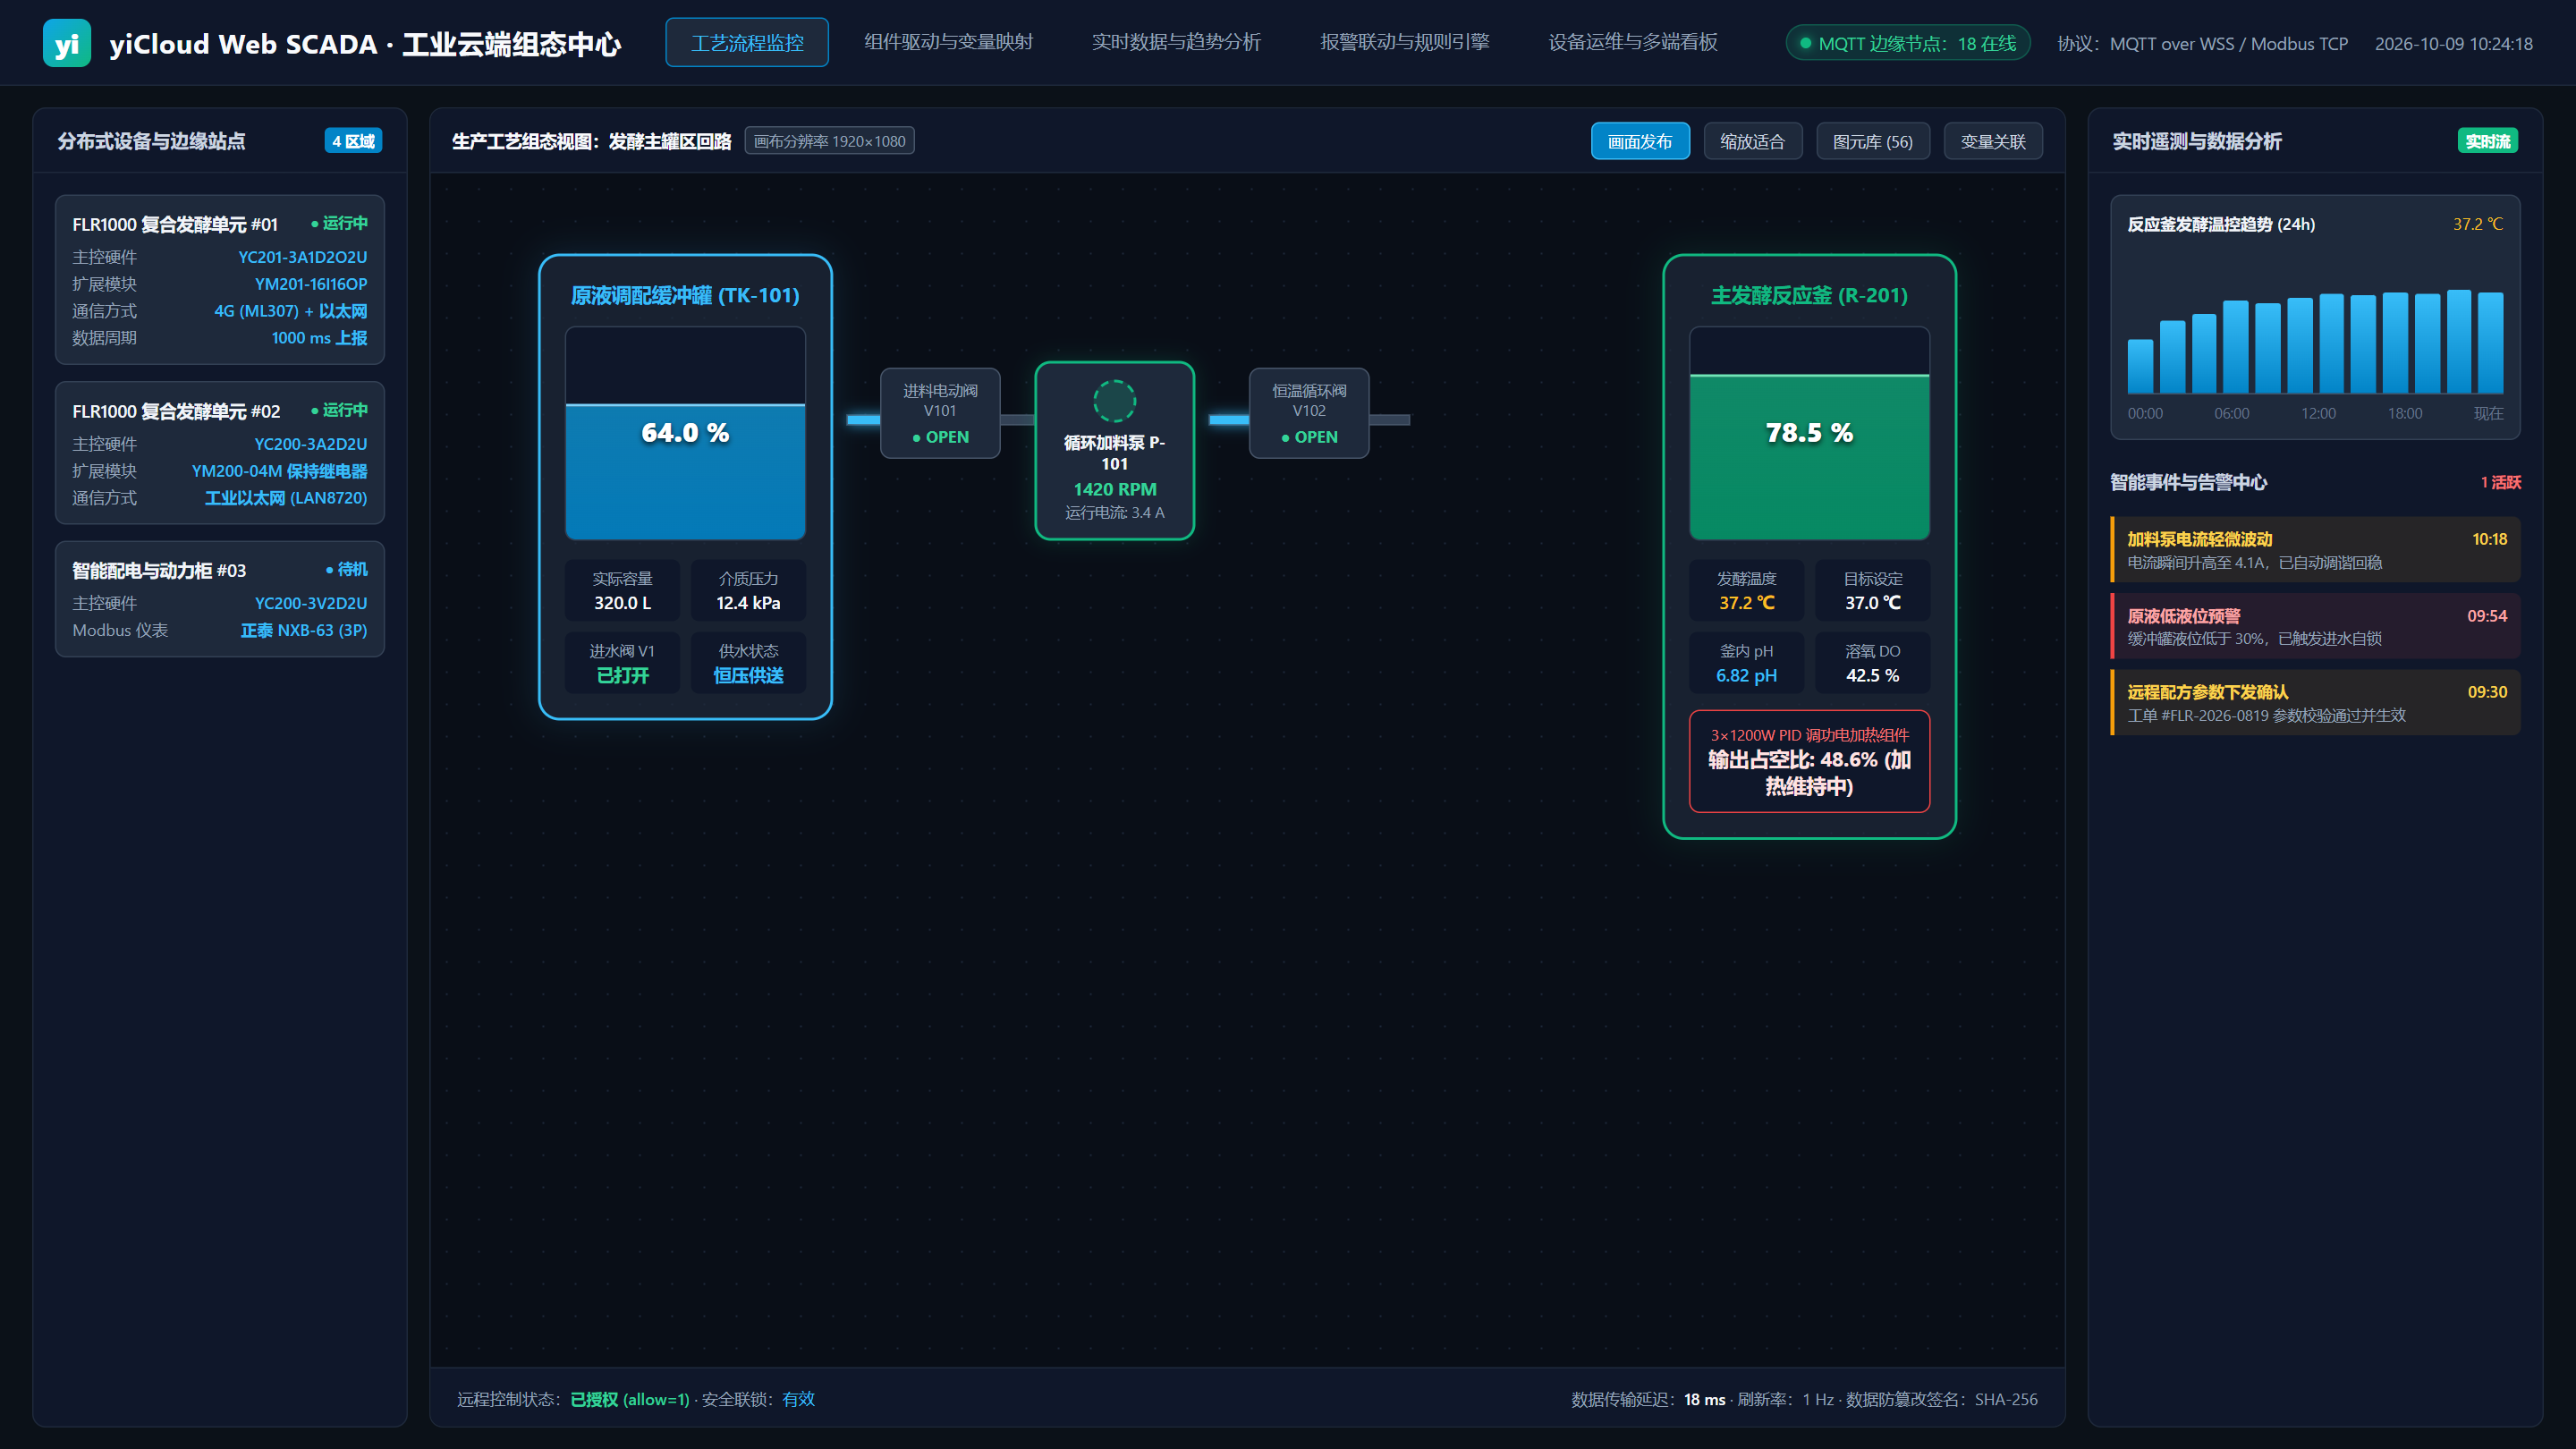Viewport: 2576px width, 1449px height.
Task: Click the 变量关联 button
Action: 1992,141
